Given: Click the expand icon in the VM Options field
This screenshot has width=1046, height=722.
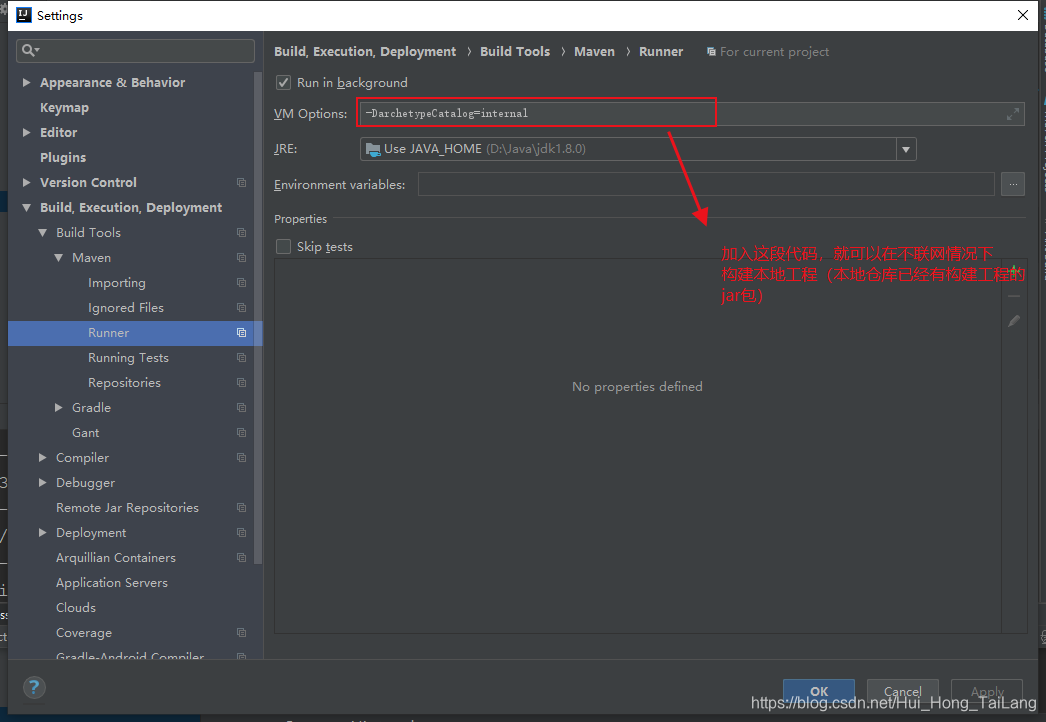Looking at the screenshot, I should tap(1013, 114).
